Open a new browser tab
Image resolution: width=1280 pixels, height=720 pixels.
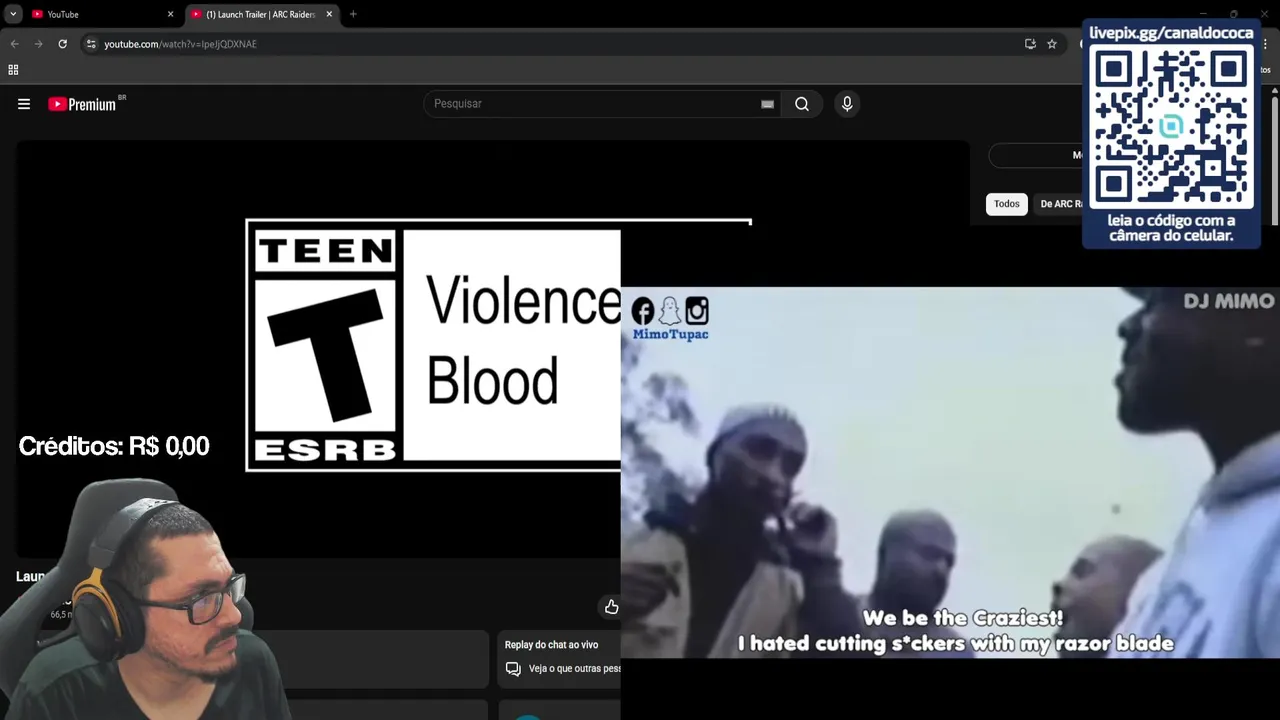pos(353,14)
